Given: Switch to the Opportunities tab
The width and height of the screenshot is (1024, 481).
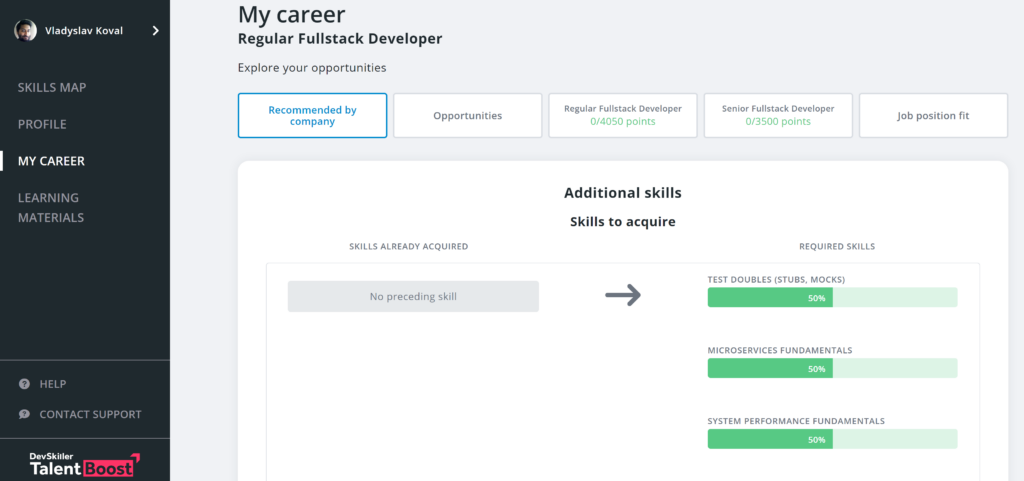Looking at the screenshot, I should pyautogui.click(x=467, y=116).
